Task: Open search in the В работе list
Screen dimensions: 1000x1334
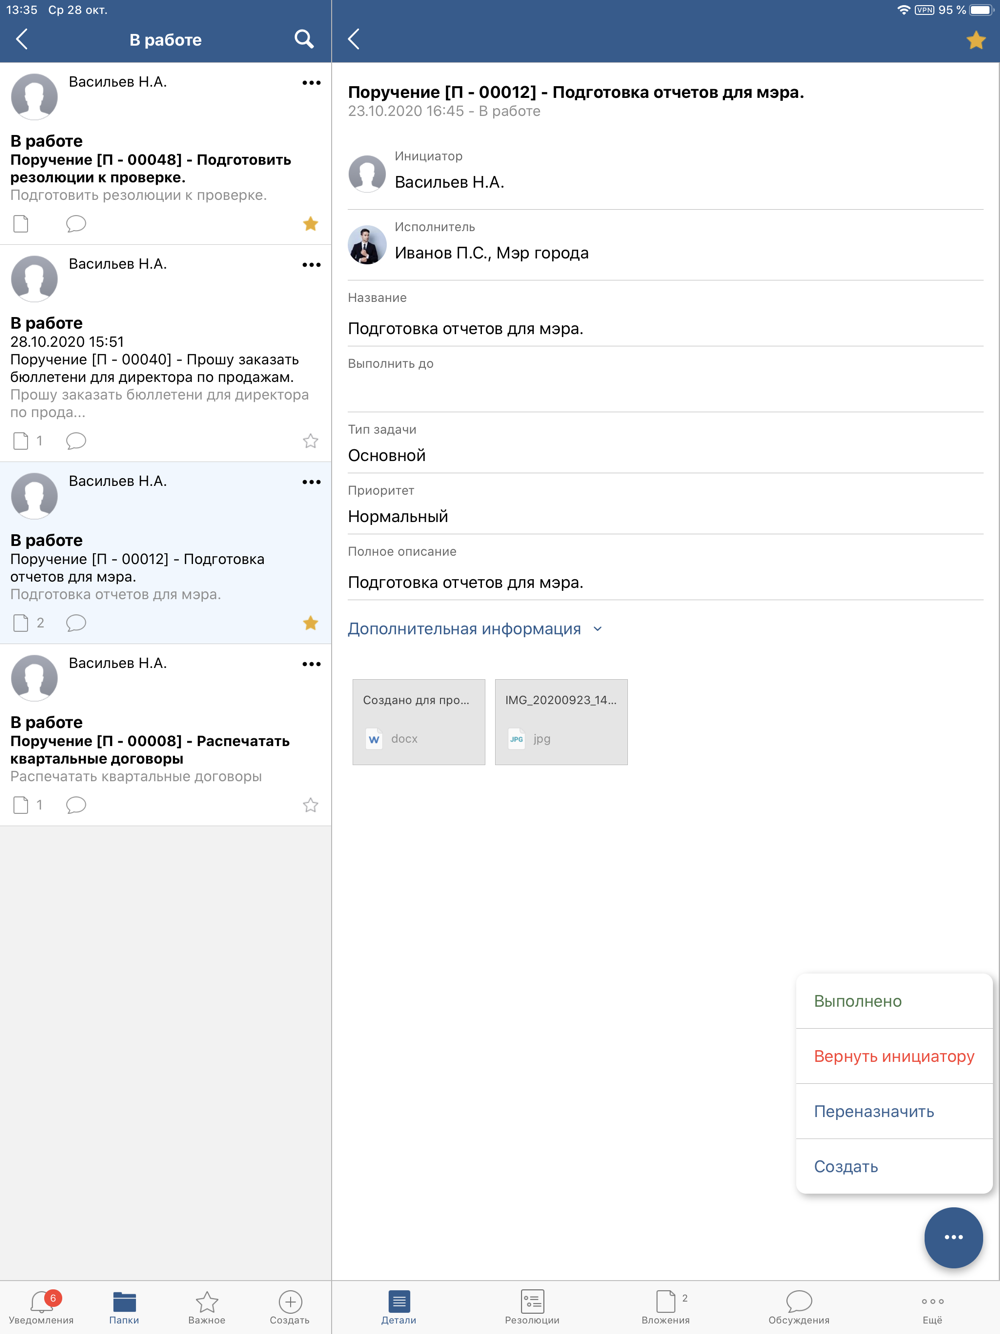Action: coord(304,39)
